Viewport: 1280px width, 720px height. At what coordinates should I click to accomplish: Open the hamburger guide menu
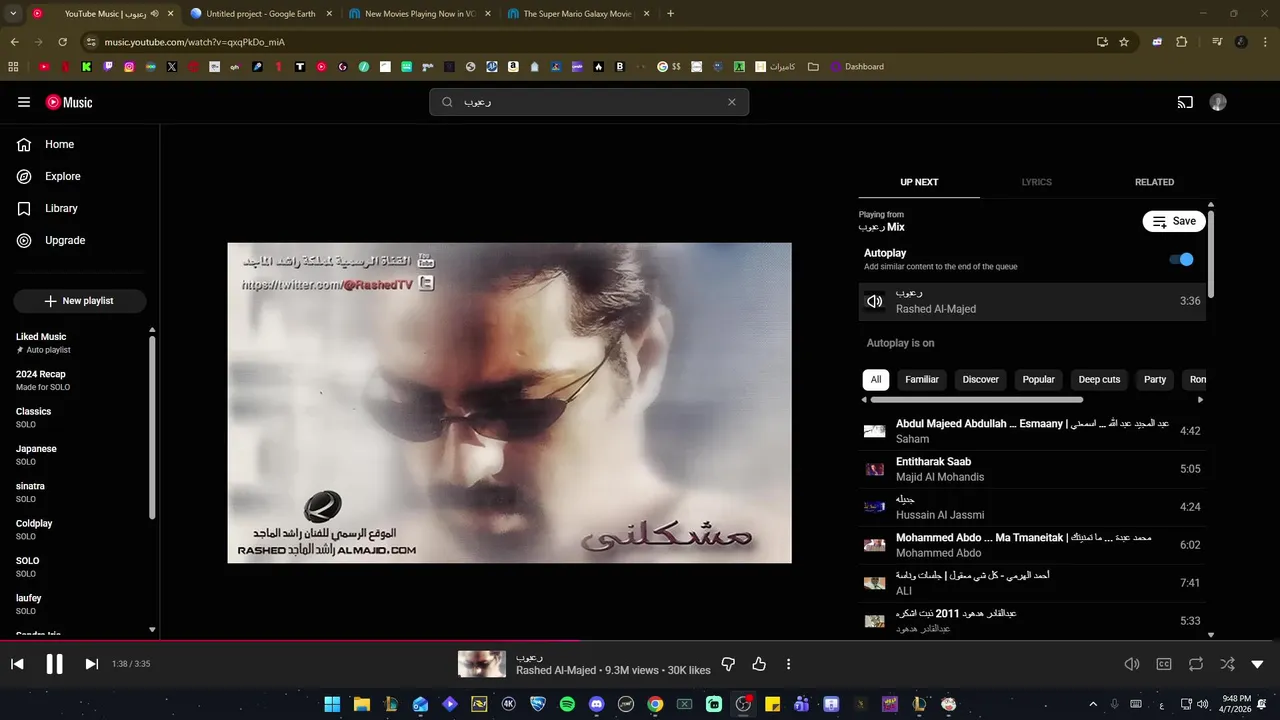(24, 102)
